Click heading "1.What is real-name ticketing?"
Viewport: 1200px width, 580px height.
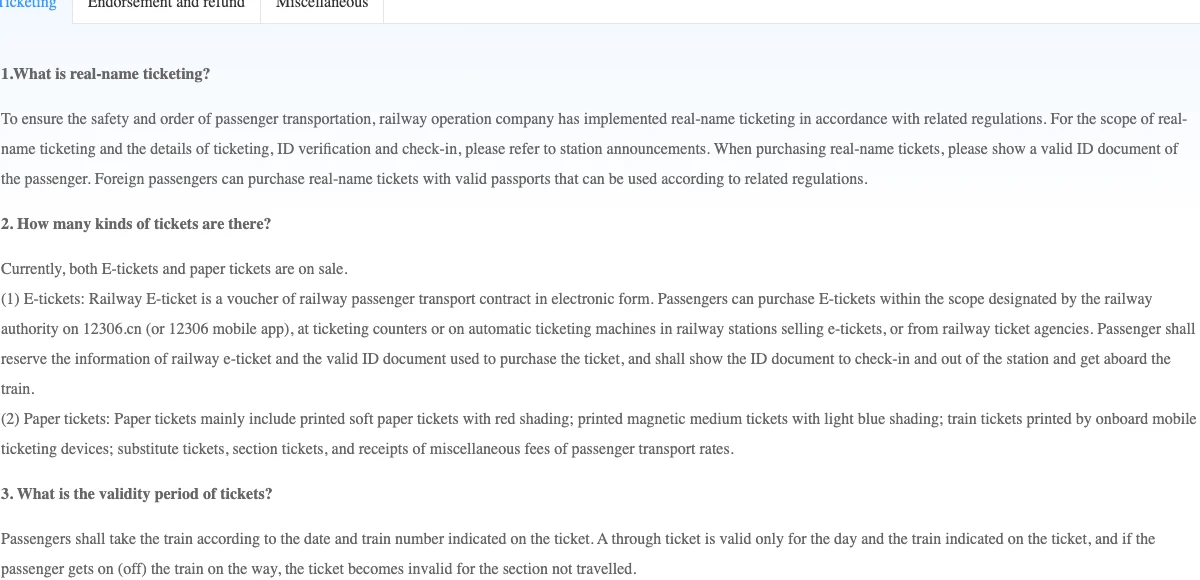(105, 74)
